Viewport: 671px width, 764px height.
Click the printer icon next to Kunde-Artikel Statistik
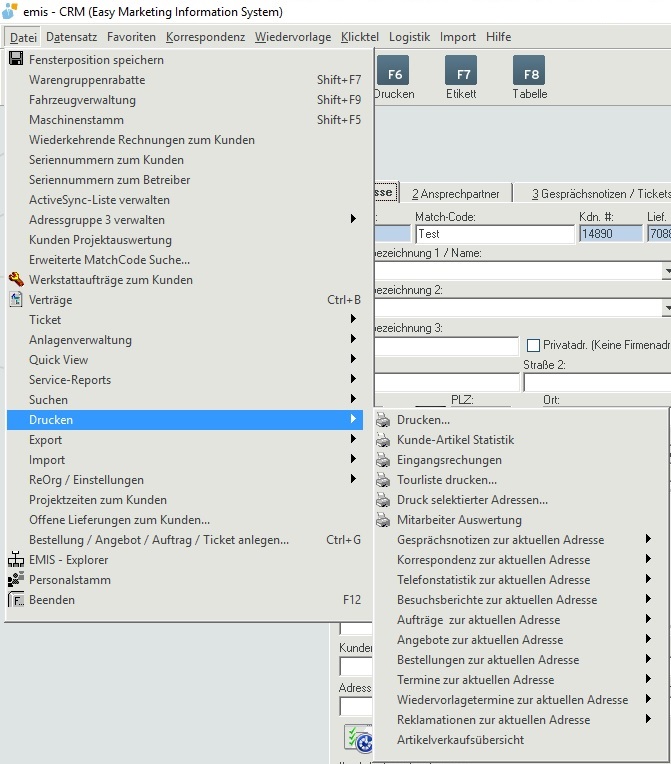(383, 439)
